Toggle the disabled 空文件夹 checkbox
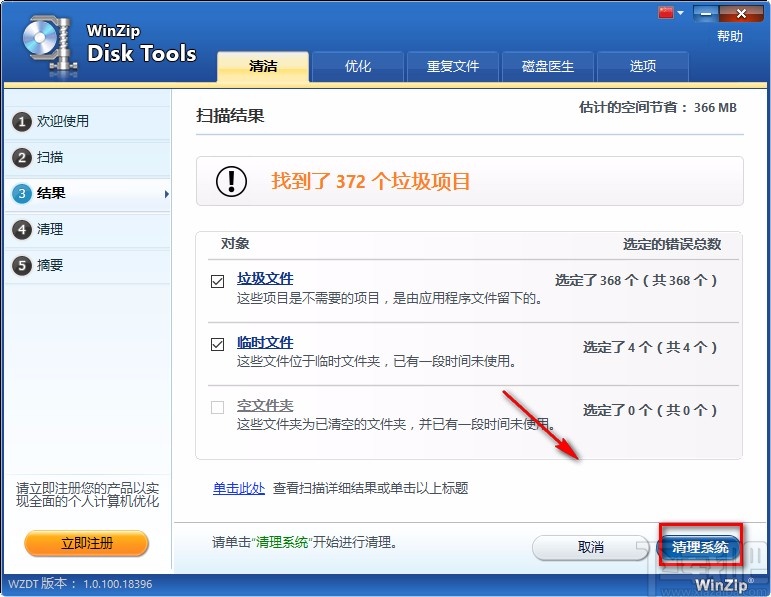The height and width of the screenshot is (597, 771). click(x=217, y=407)
